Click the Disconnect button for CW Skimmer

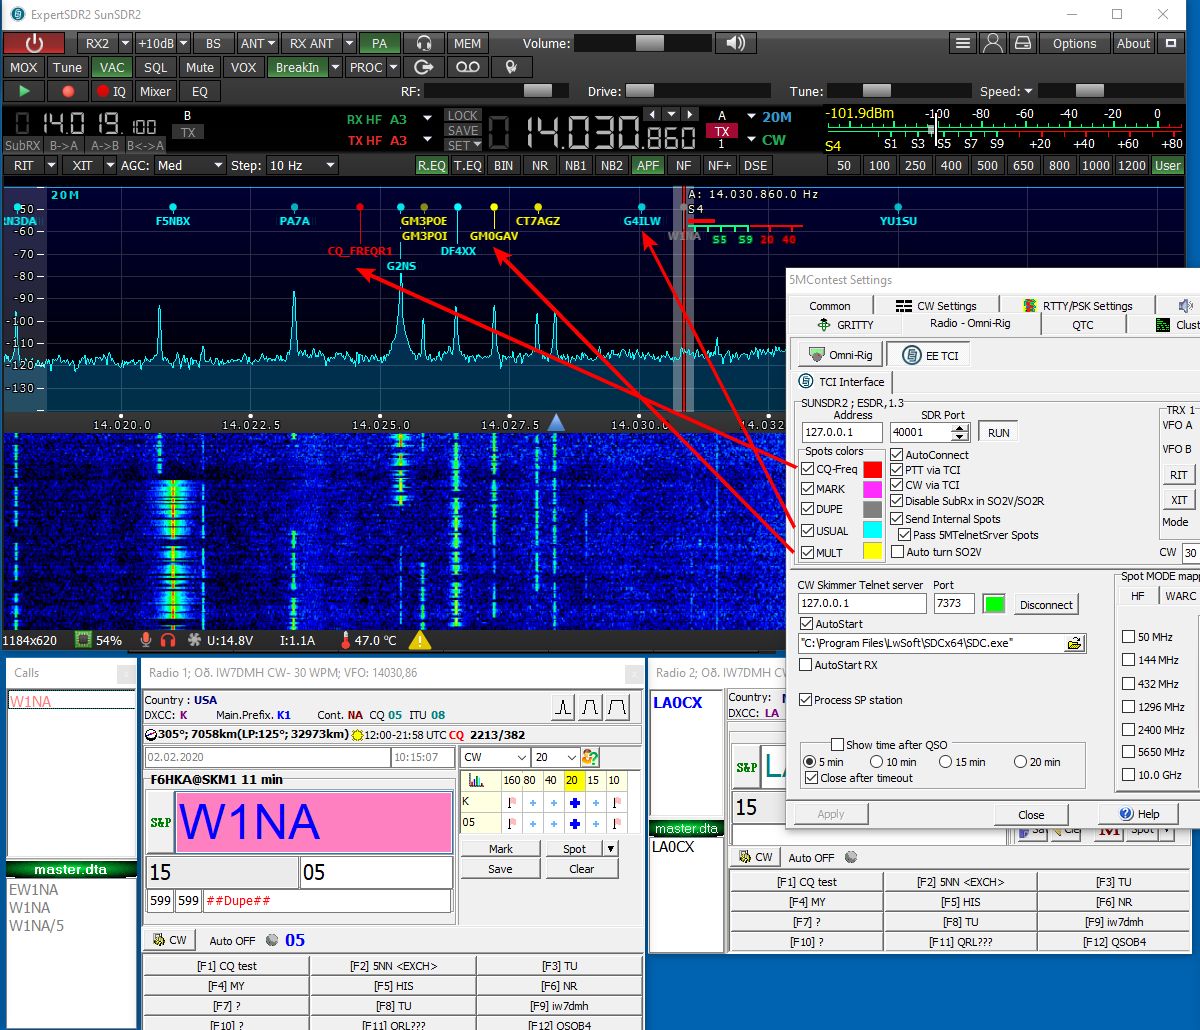[1045, 605]
